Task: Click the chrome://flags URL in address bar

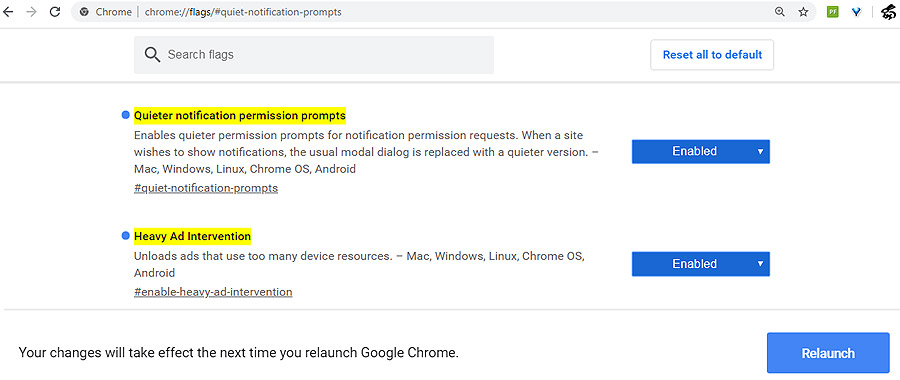Action: 243,12
